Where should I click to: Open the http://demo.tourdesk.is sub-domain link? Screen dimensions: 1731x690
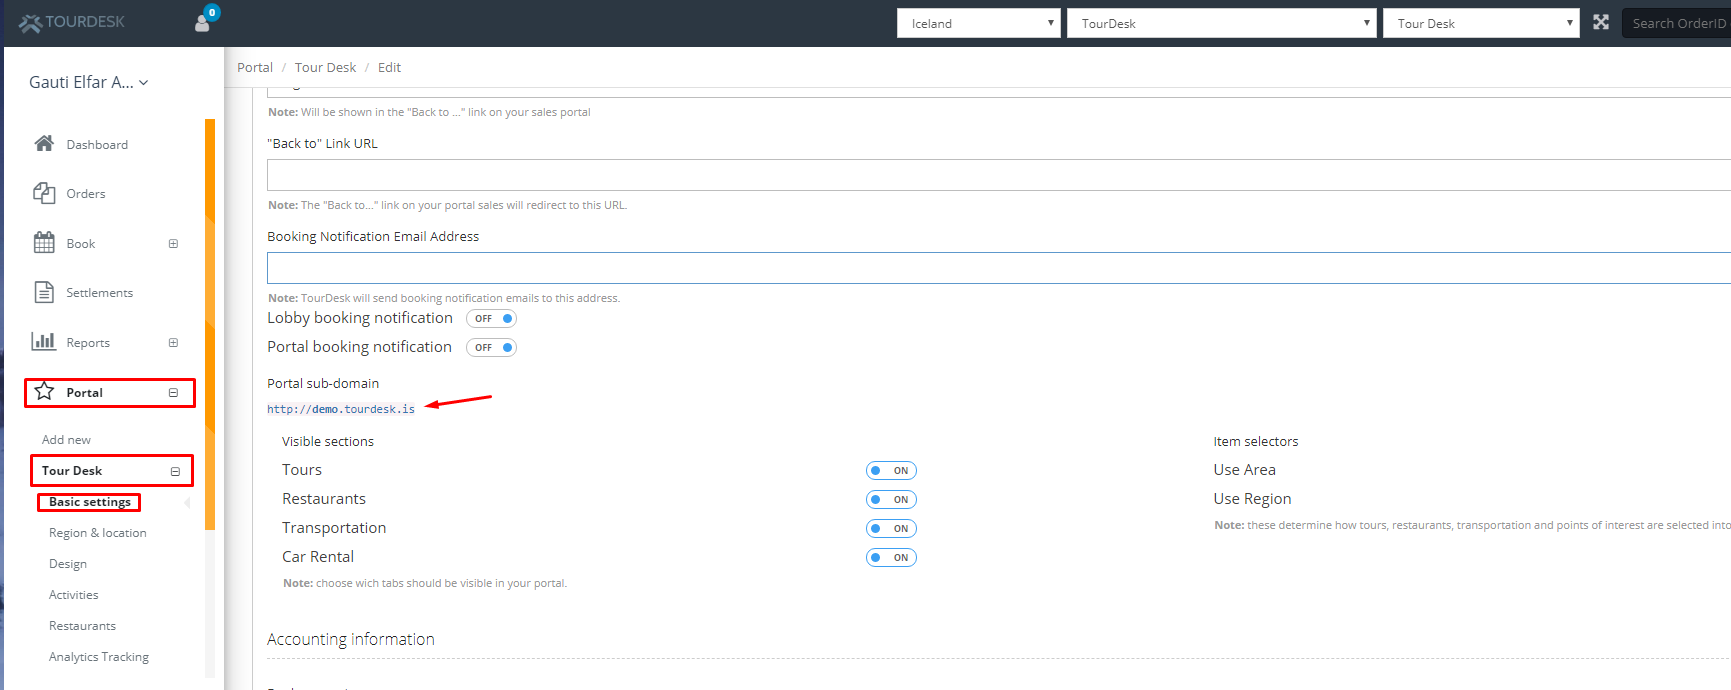(x=341, y=409)
